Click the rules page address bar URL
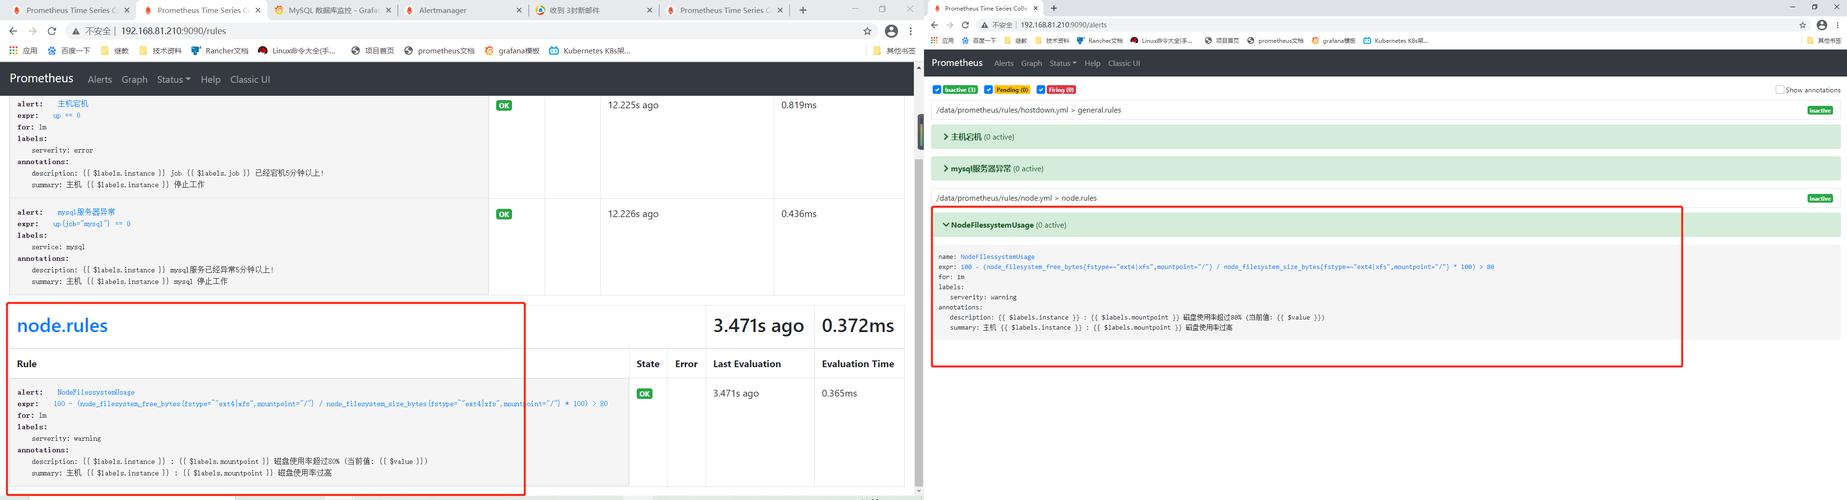This screenshot has width=1847, height=500. pyautogui.click(x=173, y=31)
